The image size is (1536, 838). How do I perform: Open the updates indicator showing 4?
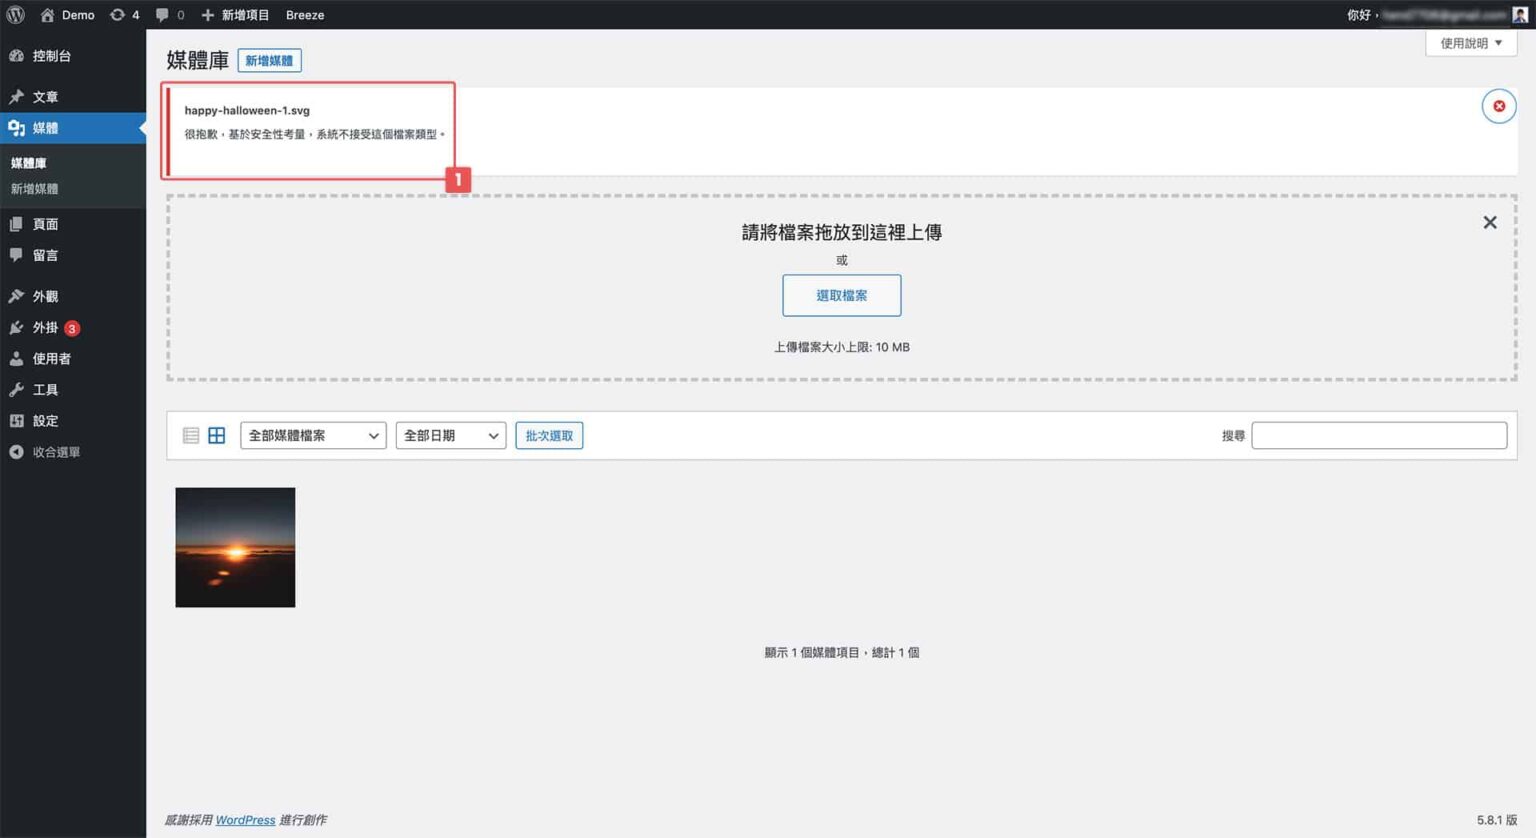(124, 15)
